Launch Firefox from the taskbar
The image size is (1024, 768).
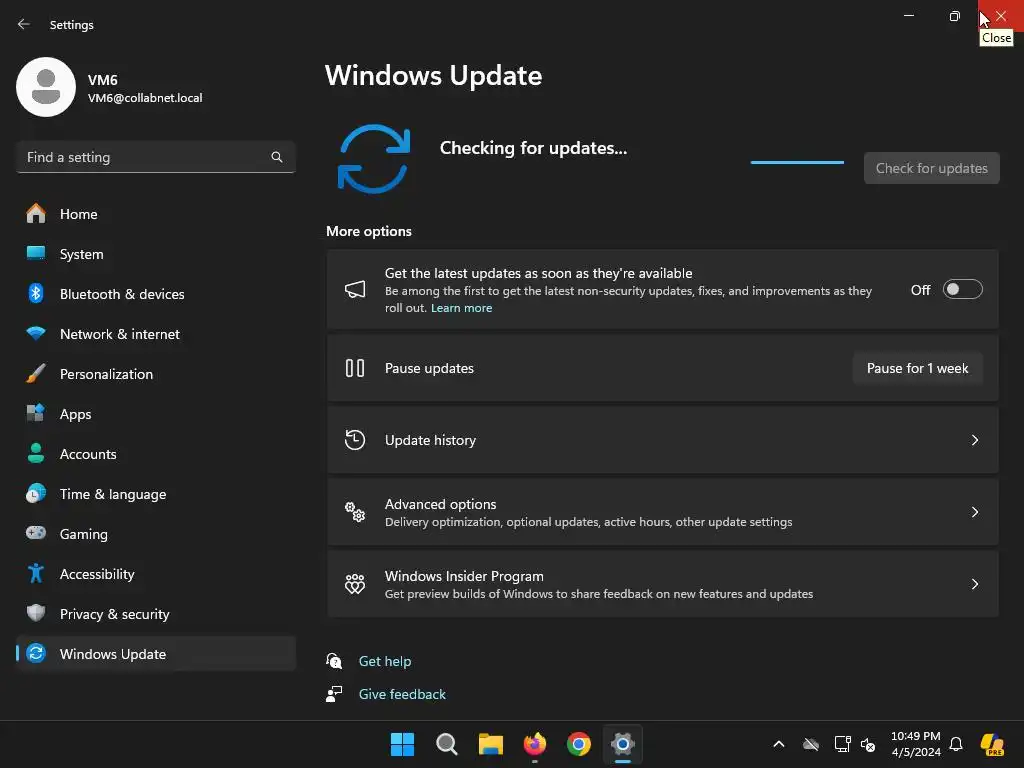click(x=535, y=744)
